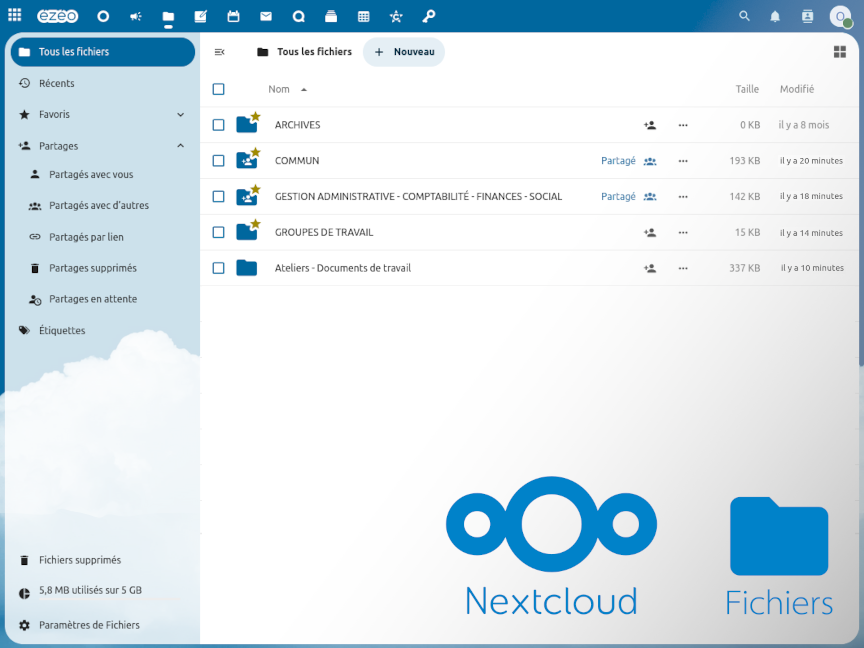The image size is (864, 648).
Task: Tick the select-all checkbox in header
Action: (218, 89)
